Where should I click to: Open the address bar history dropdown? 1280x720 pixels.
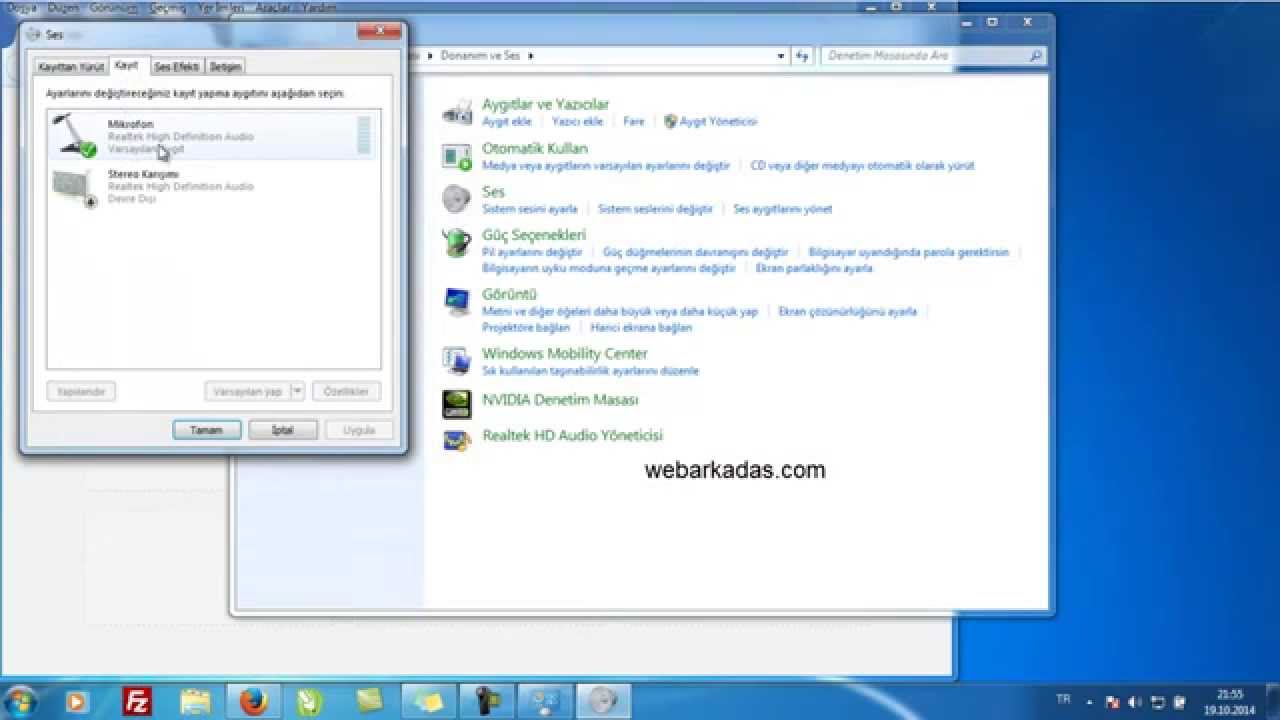tap(781, 56)
